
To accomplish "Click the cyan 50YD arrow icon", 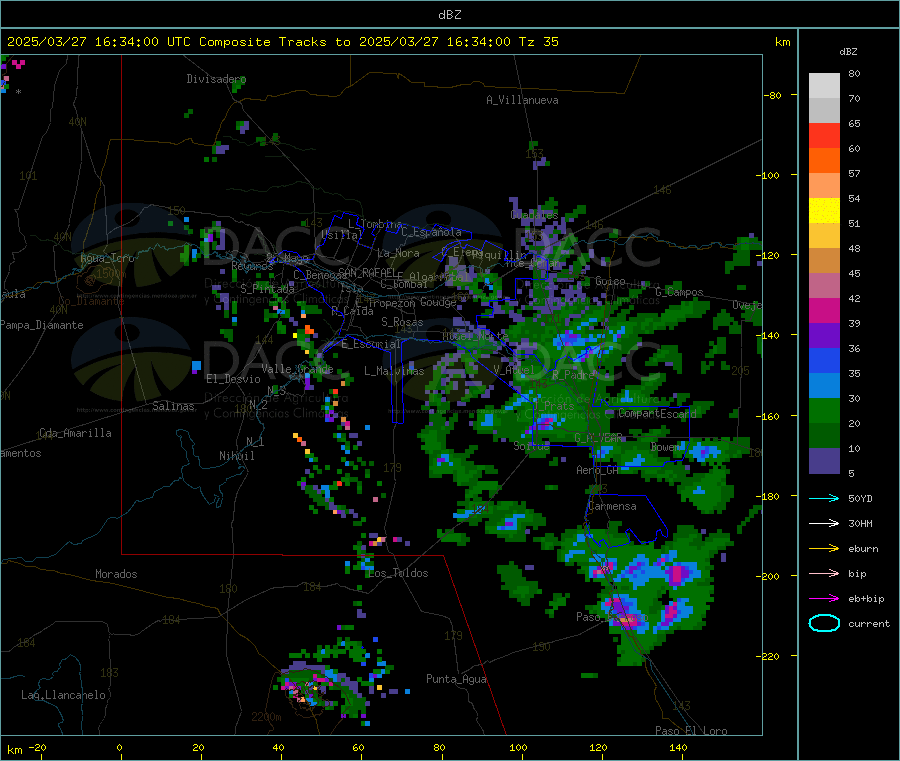I will [824, 498].
